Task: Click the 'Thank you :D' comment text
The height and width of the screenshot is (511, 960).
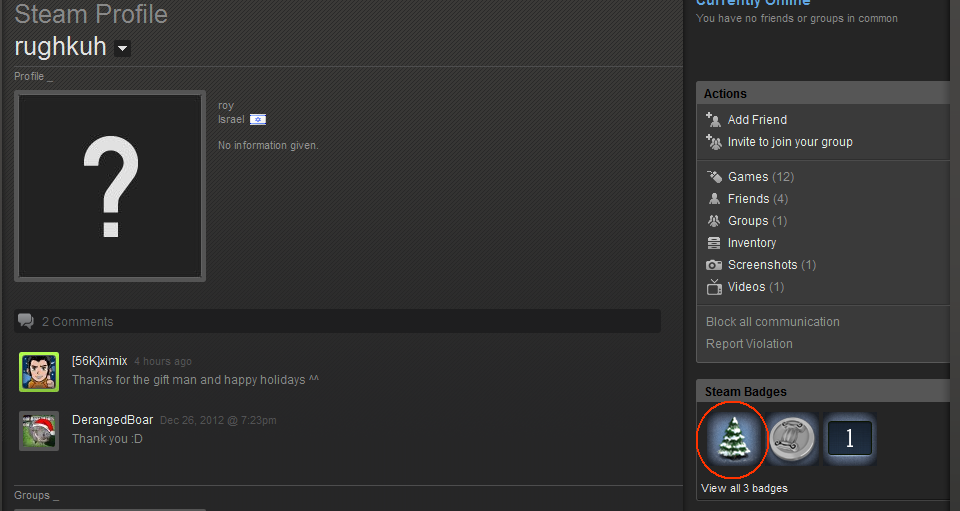Action: pos(107,439)
